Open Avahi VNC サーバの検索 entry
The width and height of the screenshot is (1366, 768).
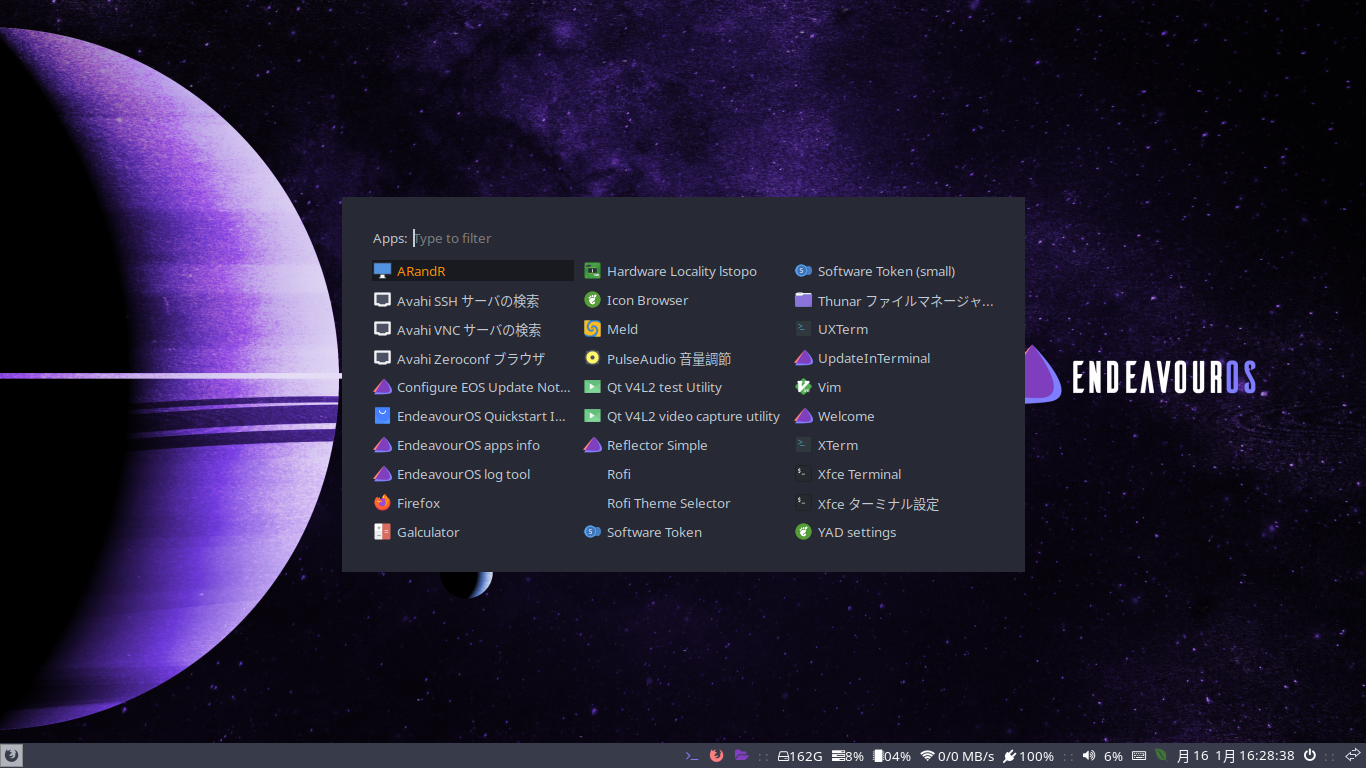click(x=472, y=329)
